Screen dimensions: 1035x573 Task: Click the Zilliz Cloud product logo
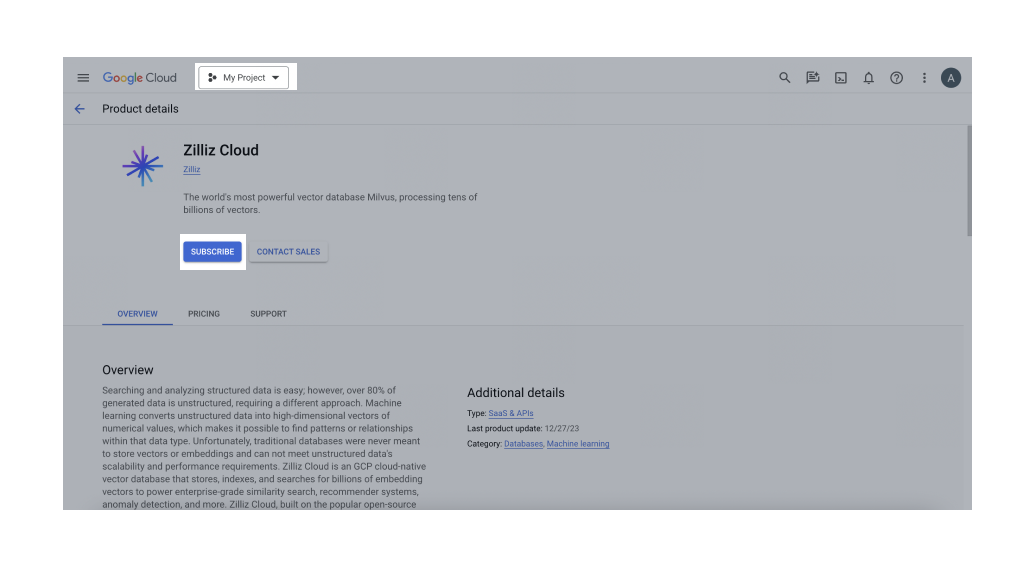tap(142, 166)
